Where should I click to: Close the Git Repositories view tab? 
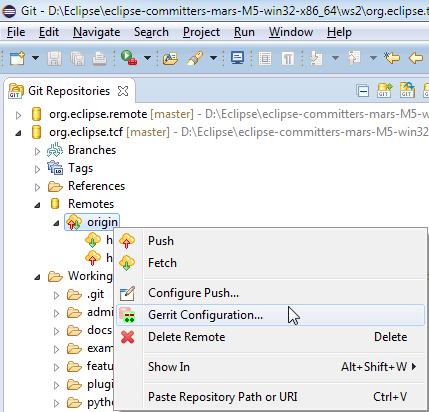[x=123, y=91]
